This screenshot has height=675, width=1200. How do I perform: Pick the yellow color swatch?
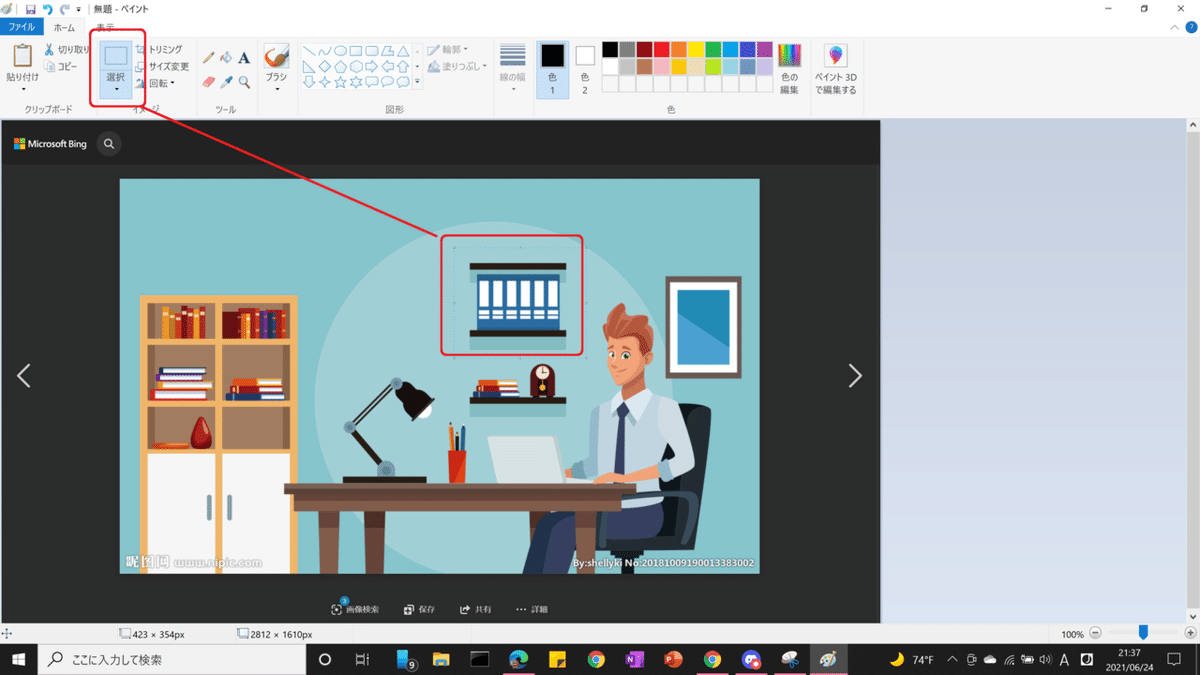[696, 49]
